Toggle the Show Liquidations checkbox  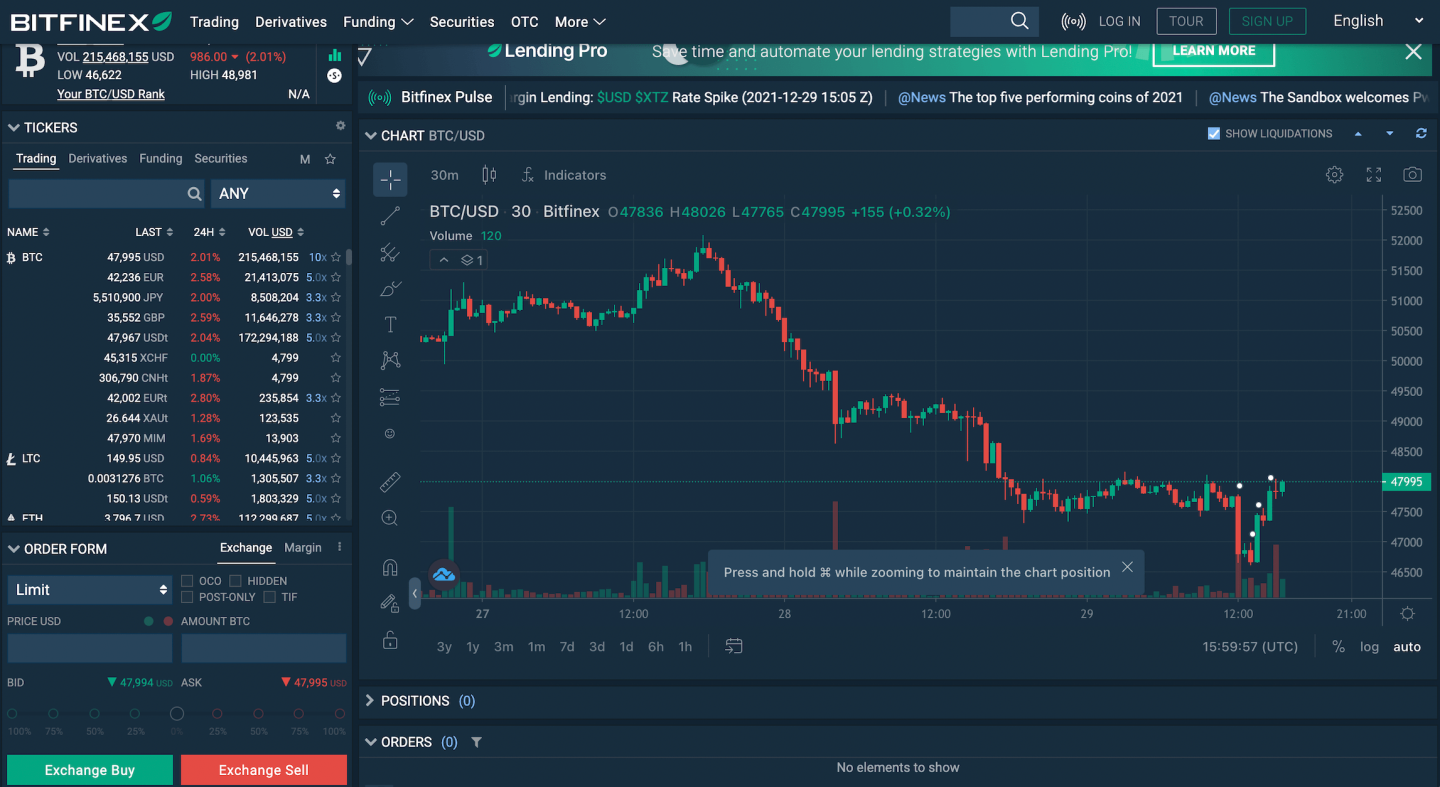pos(1214,134)
